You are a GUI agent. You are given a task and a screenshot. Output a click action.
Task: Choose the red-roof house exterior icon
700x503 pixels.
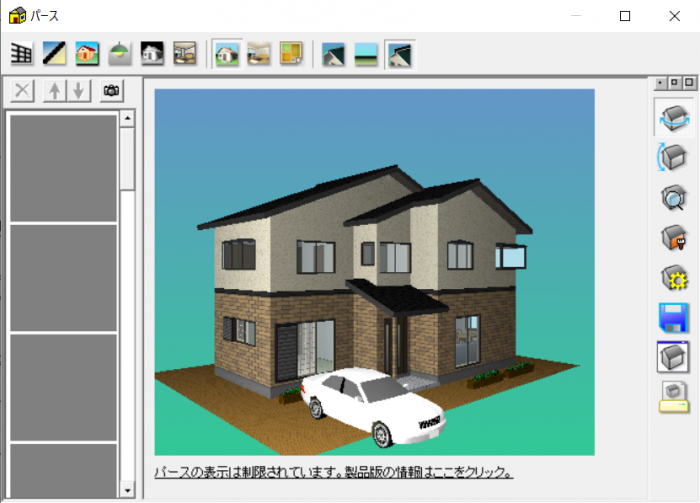coord(87,54)
